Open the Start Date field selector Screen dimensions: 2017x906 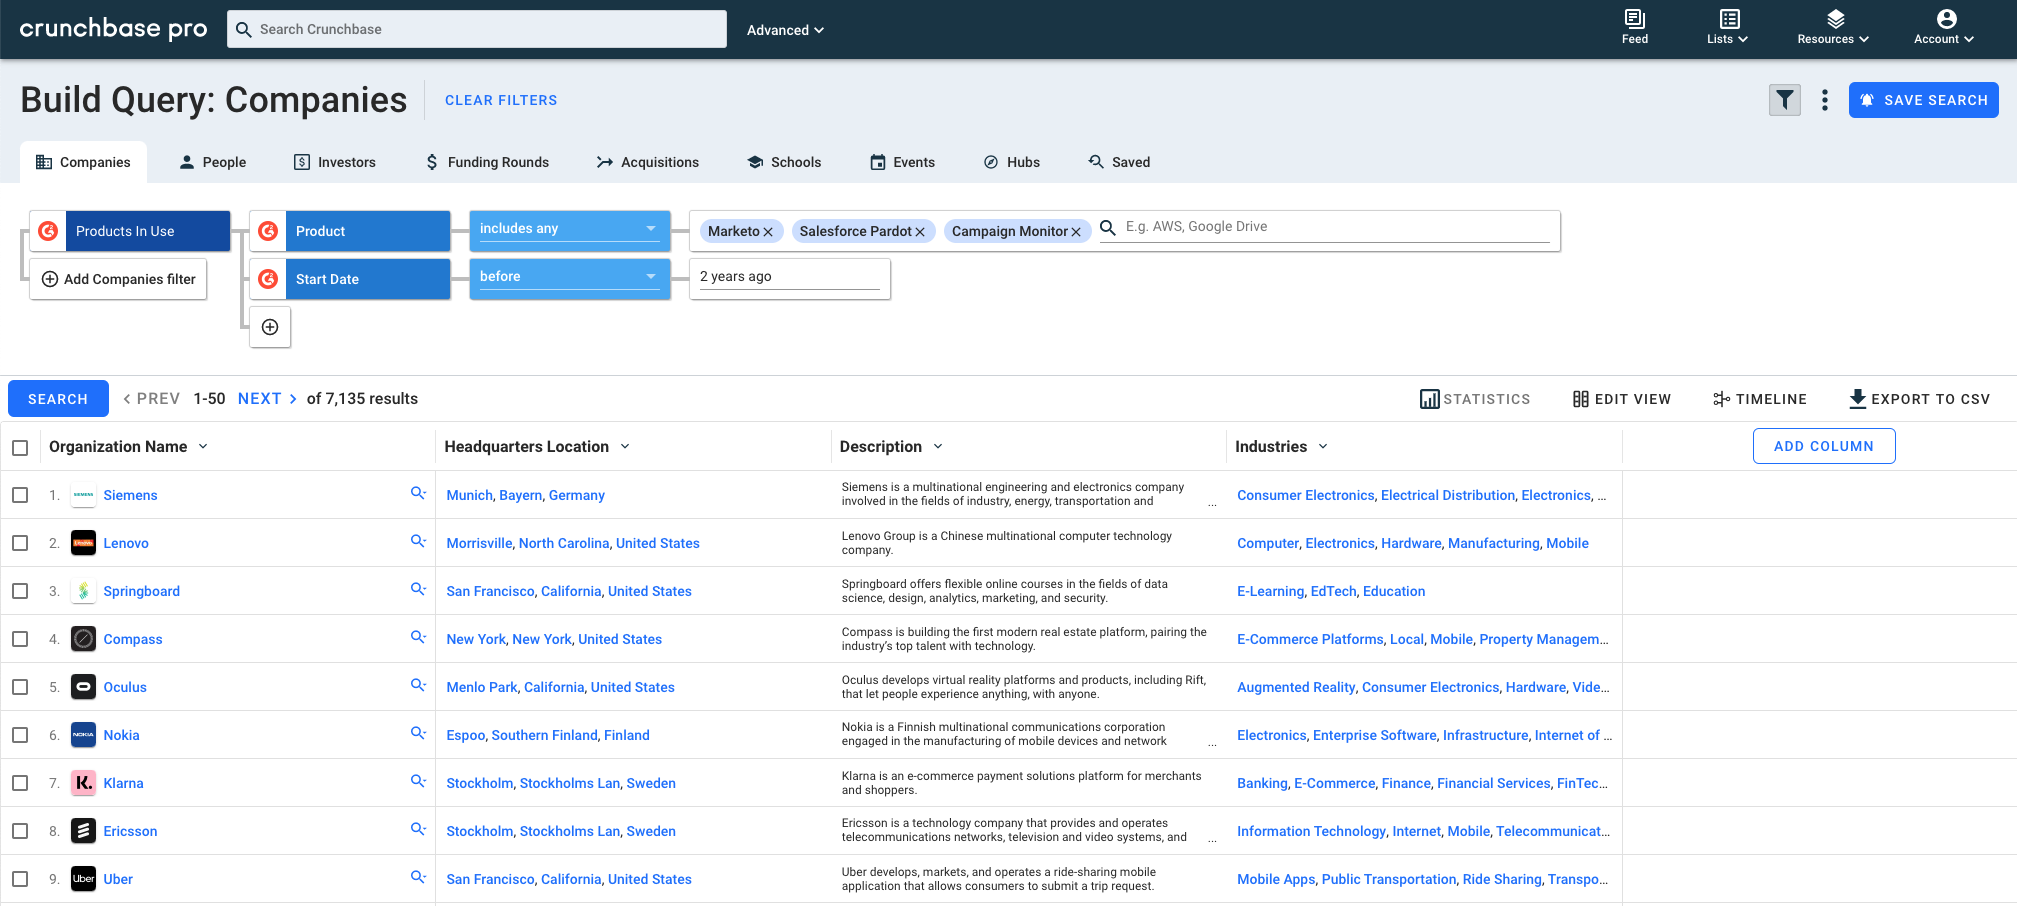(368, 279)
